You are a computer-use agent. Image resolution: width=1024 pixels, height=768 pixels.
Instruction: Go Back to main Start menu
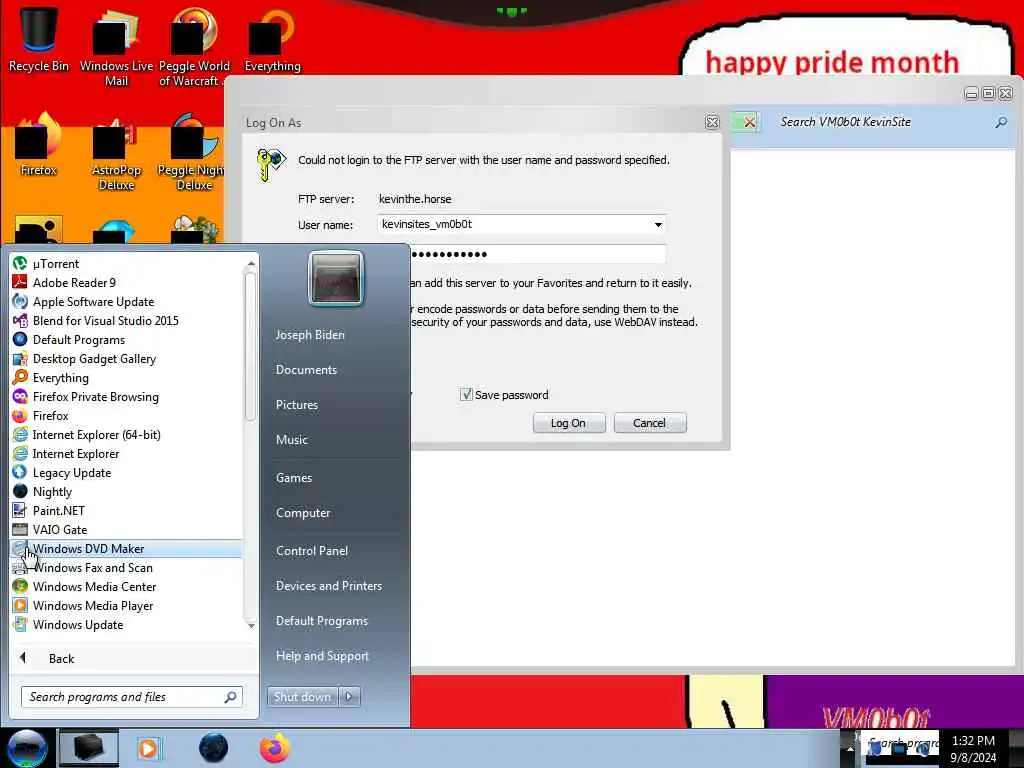pyautogui.click(x=134, y=658)
